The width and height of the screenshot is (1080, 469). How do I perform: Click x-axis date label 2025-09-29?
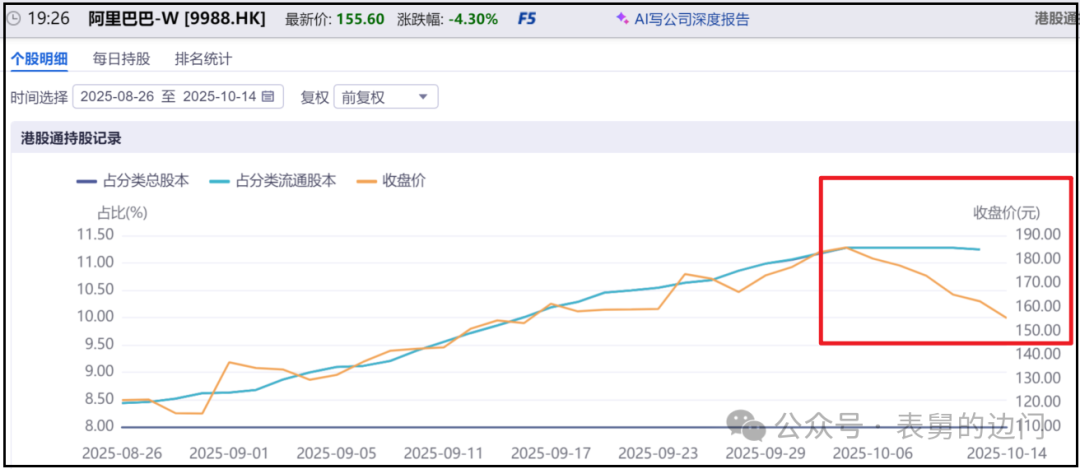click(x=767, y=453)
